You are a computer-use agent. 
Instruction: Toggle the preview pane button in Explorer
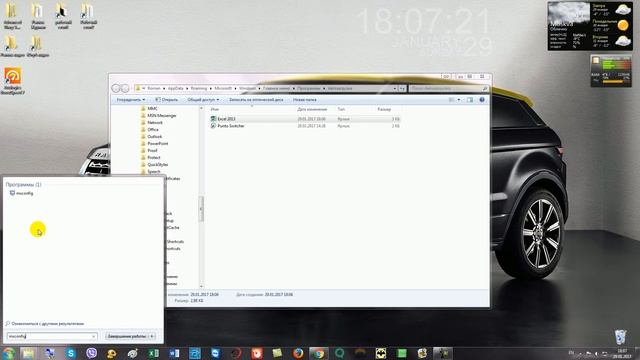(470, 100)
